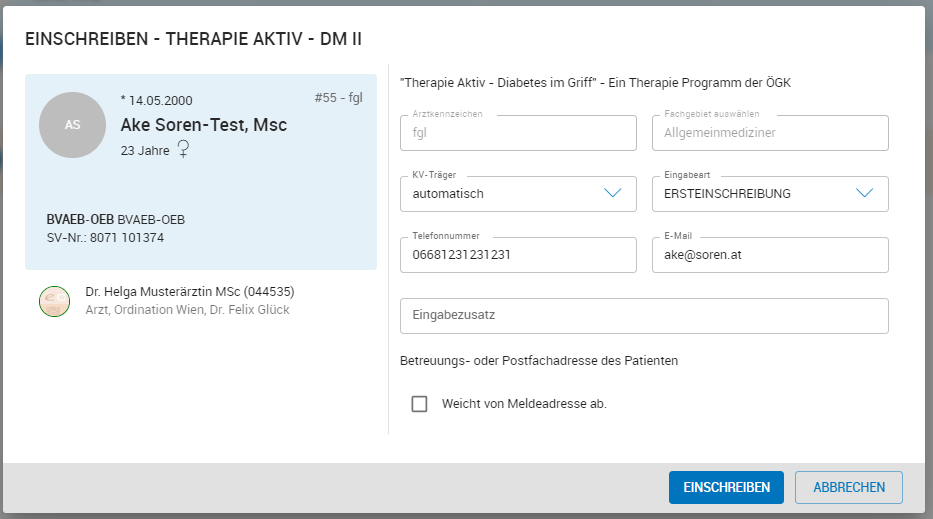This screenshot has width=933, height=519.
Task: Select patient name 'Ake Soren-Test, Msc'
Action: click(x=203, y=125)
